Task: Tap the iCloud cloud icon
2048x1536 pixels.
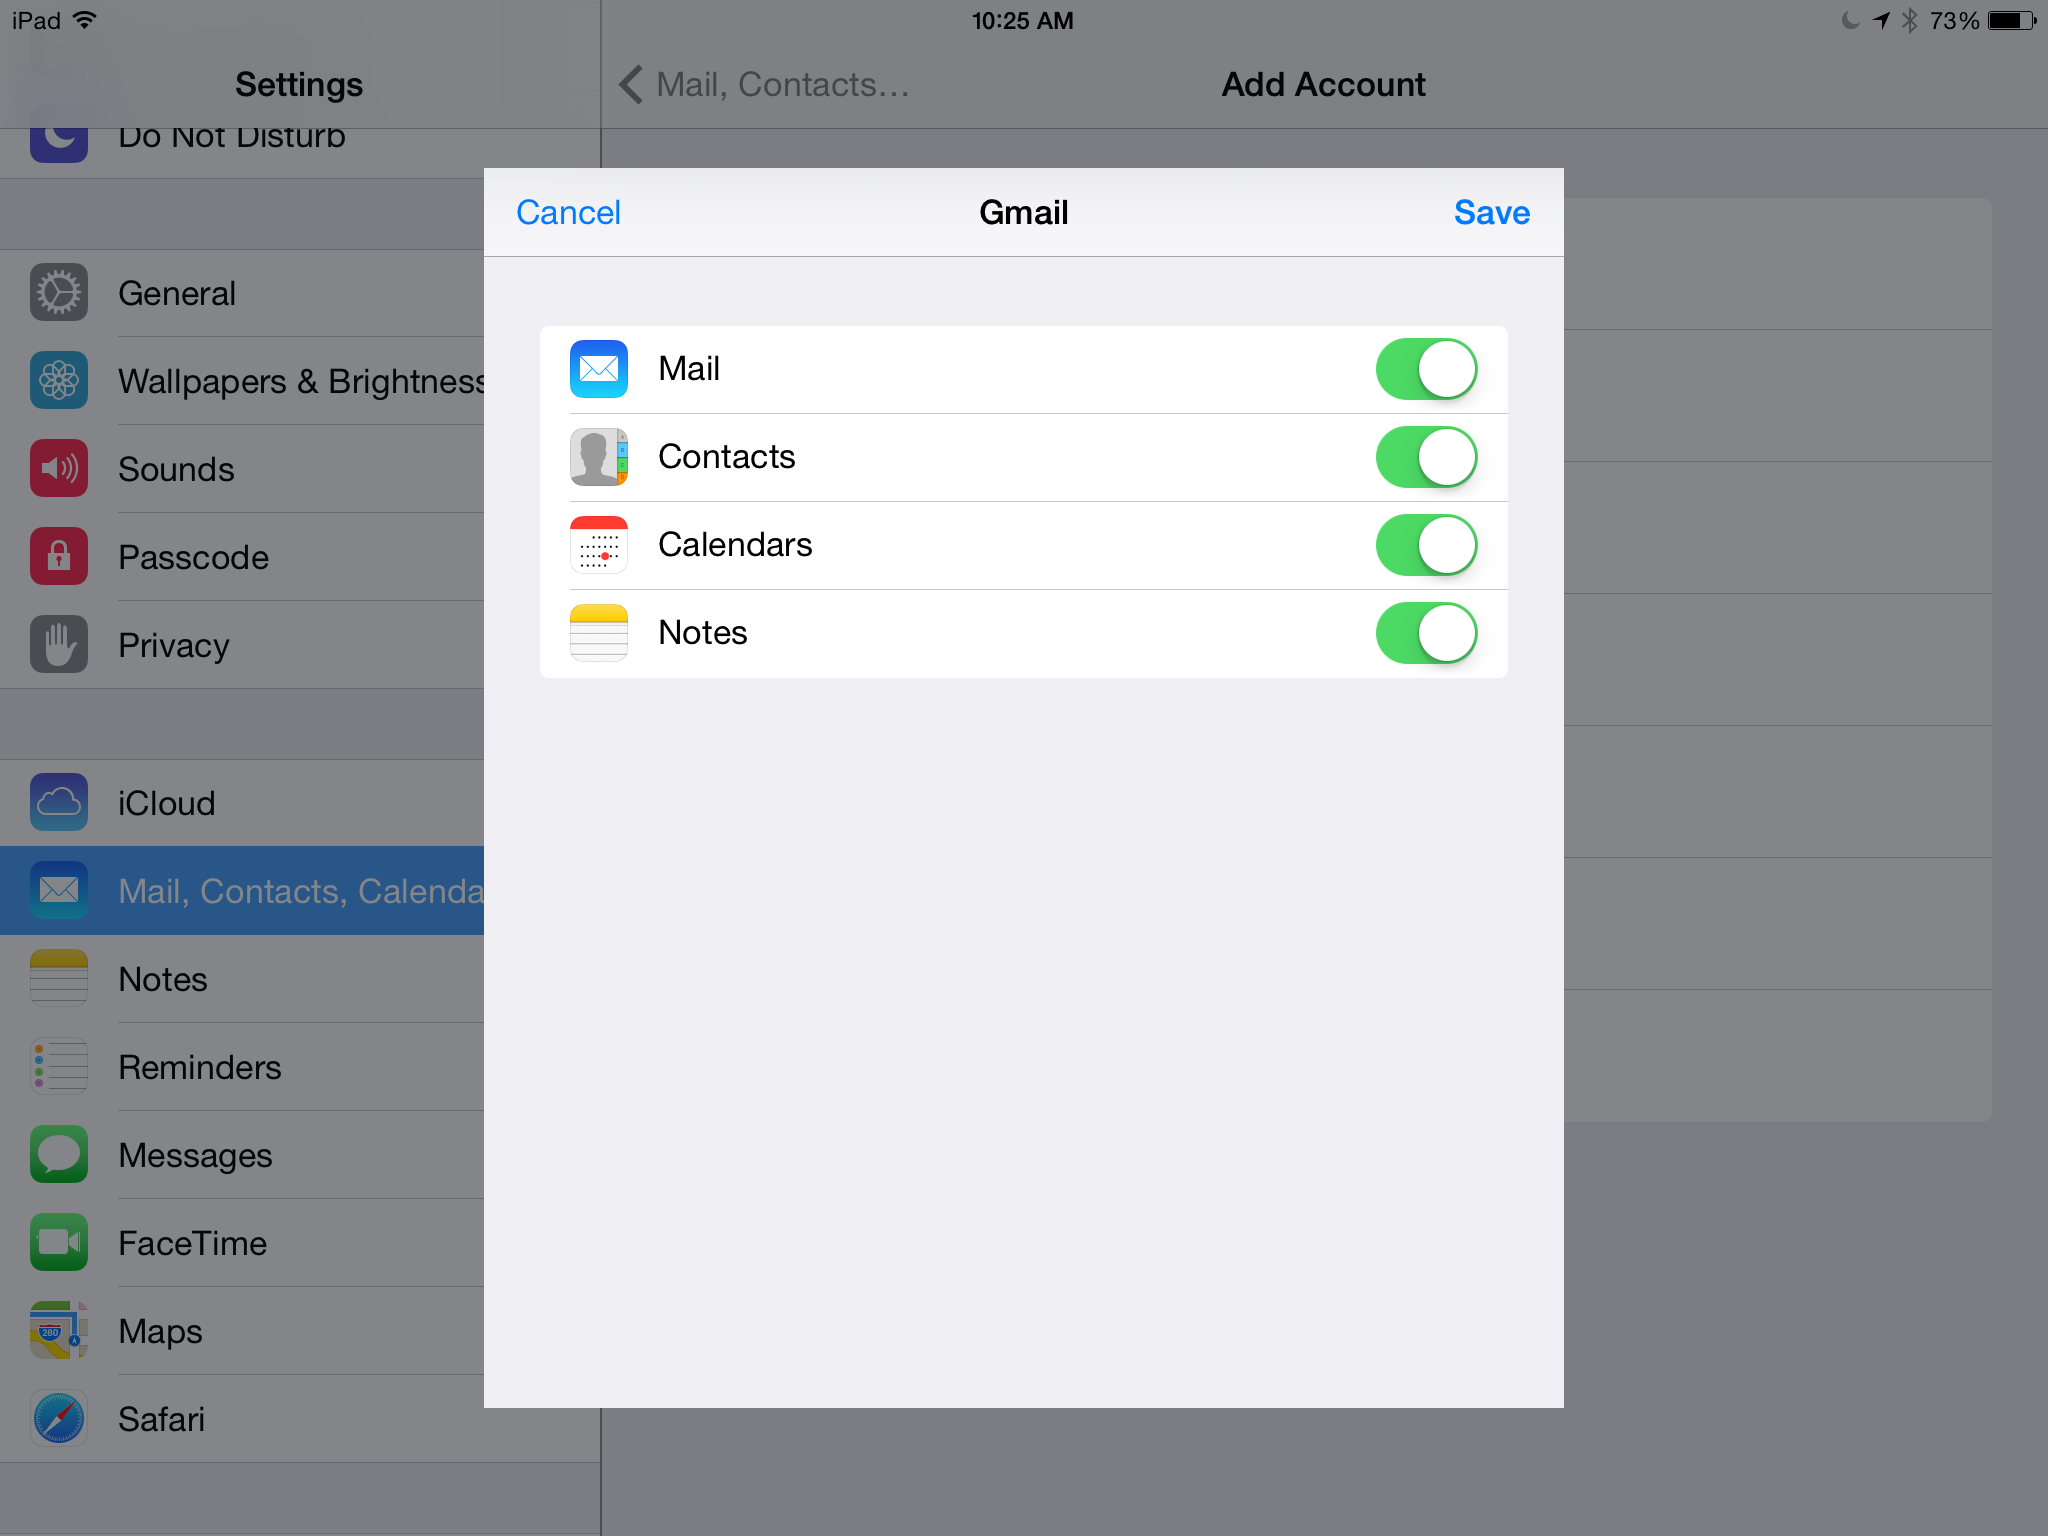Action: (x=59, y=803)
